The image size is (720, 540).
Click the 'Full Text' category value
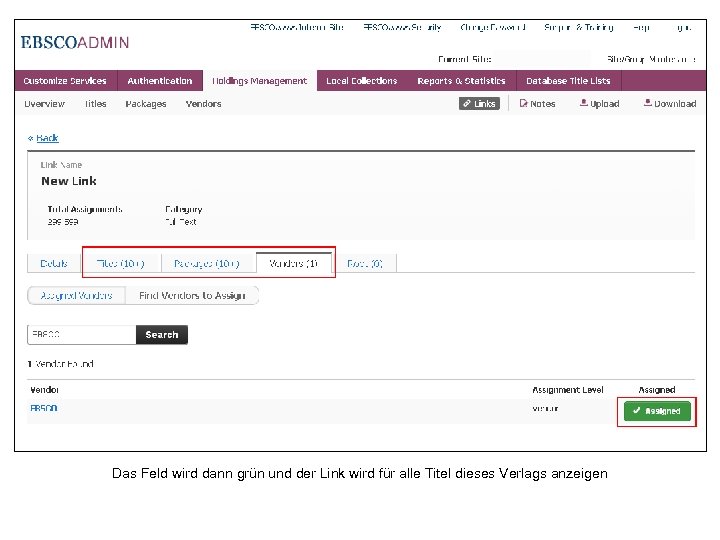coord(181,222)
